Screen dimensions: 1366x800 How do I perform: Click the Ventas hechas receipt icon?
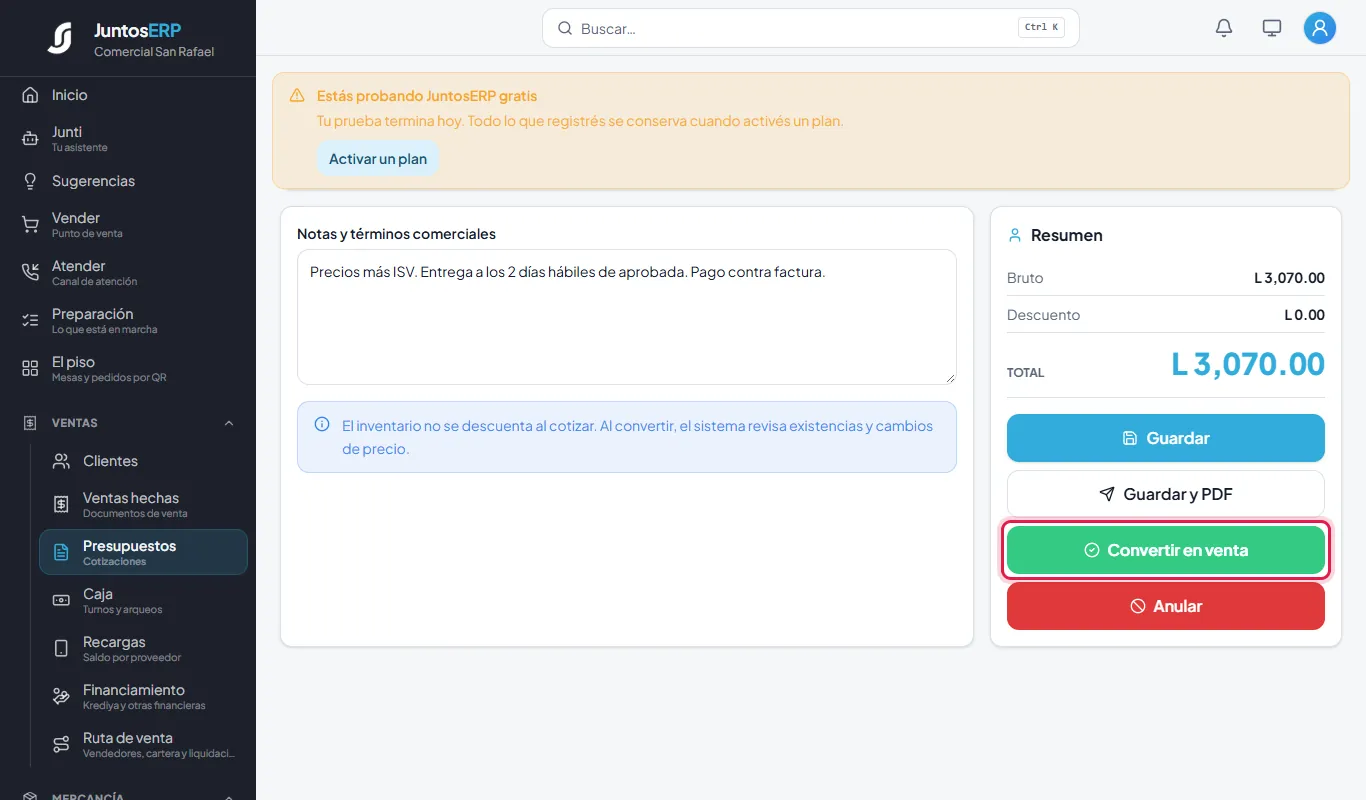click(x=61, y=505)
